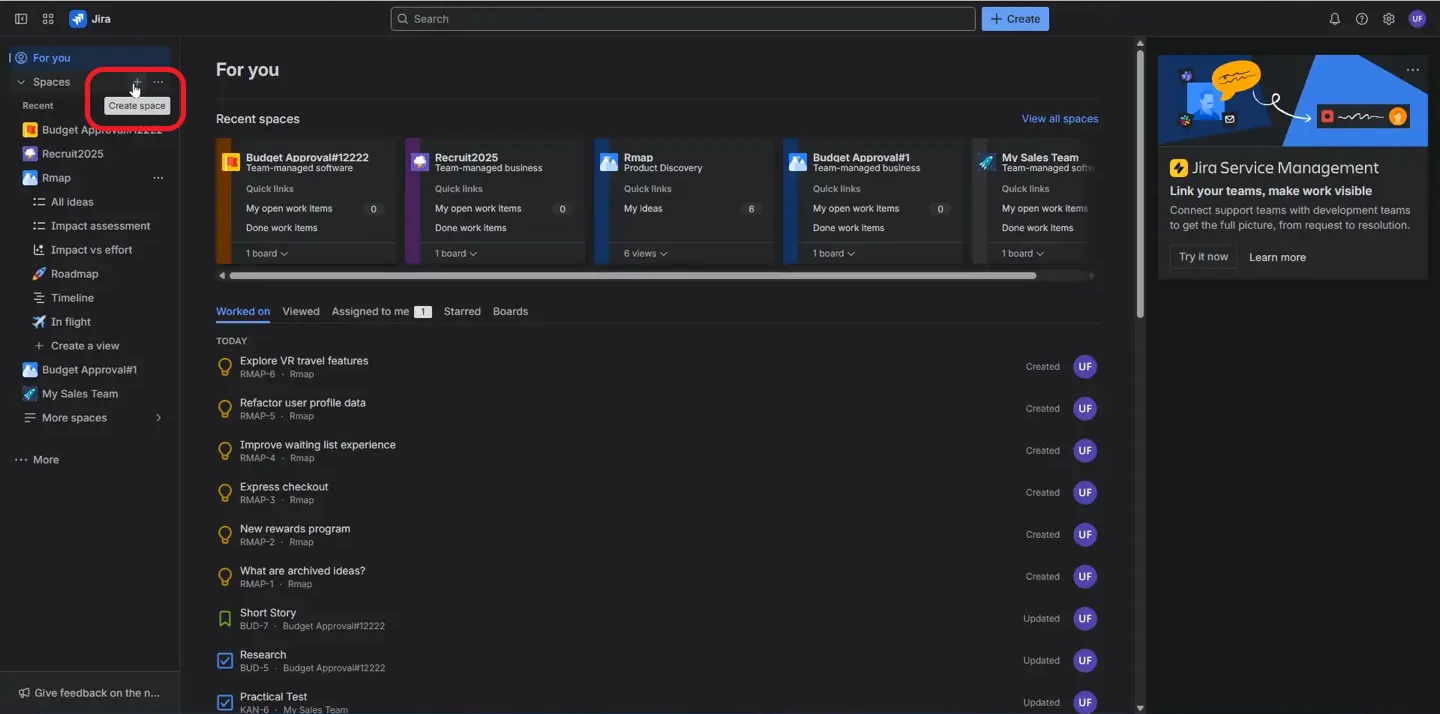Open the app switcher grid icon
Screen dimensions: 1440x714
48,19
